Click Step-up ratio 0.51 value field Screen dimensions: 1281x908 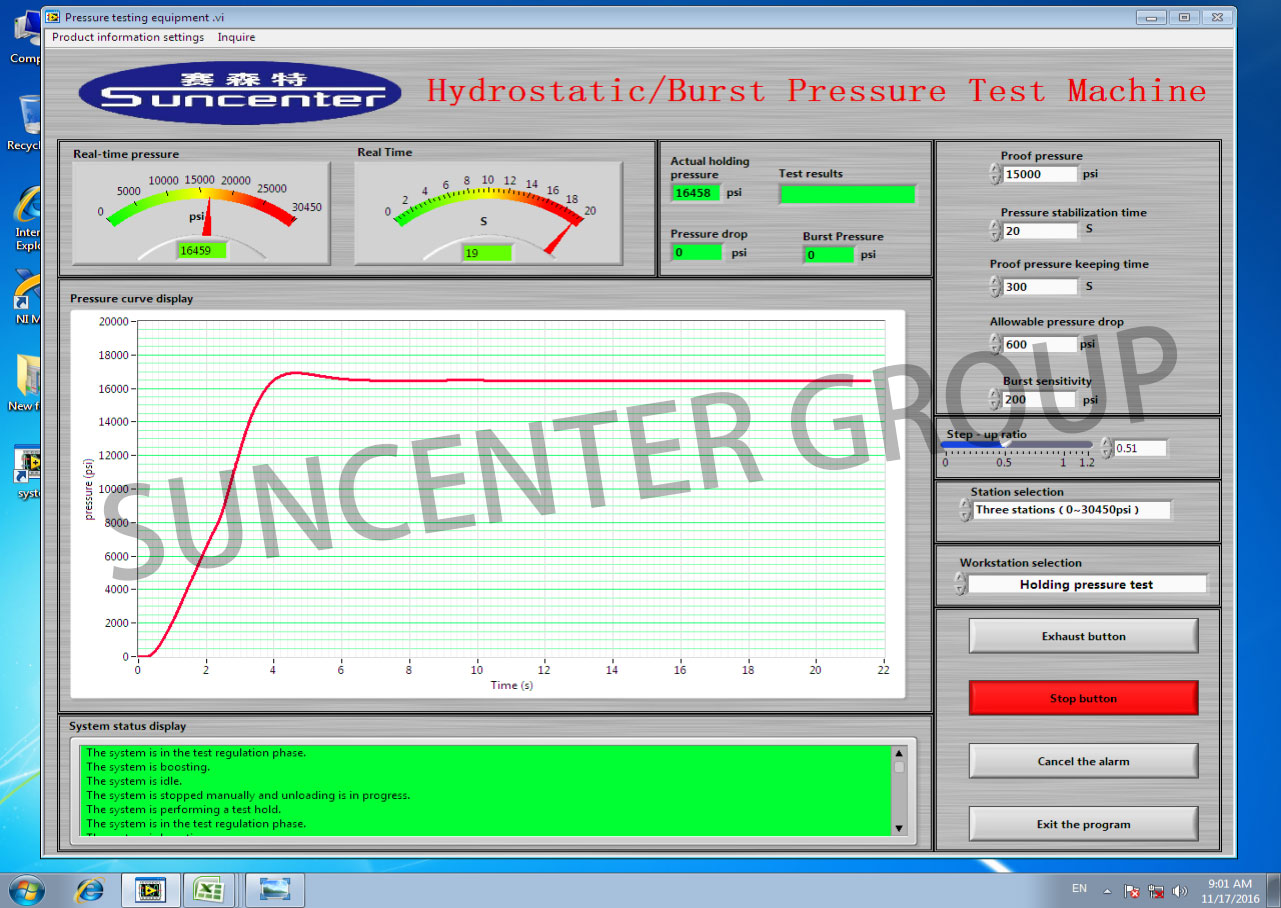coord(1140,448)
